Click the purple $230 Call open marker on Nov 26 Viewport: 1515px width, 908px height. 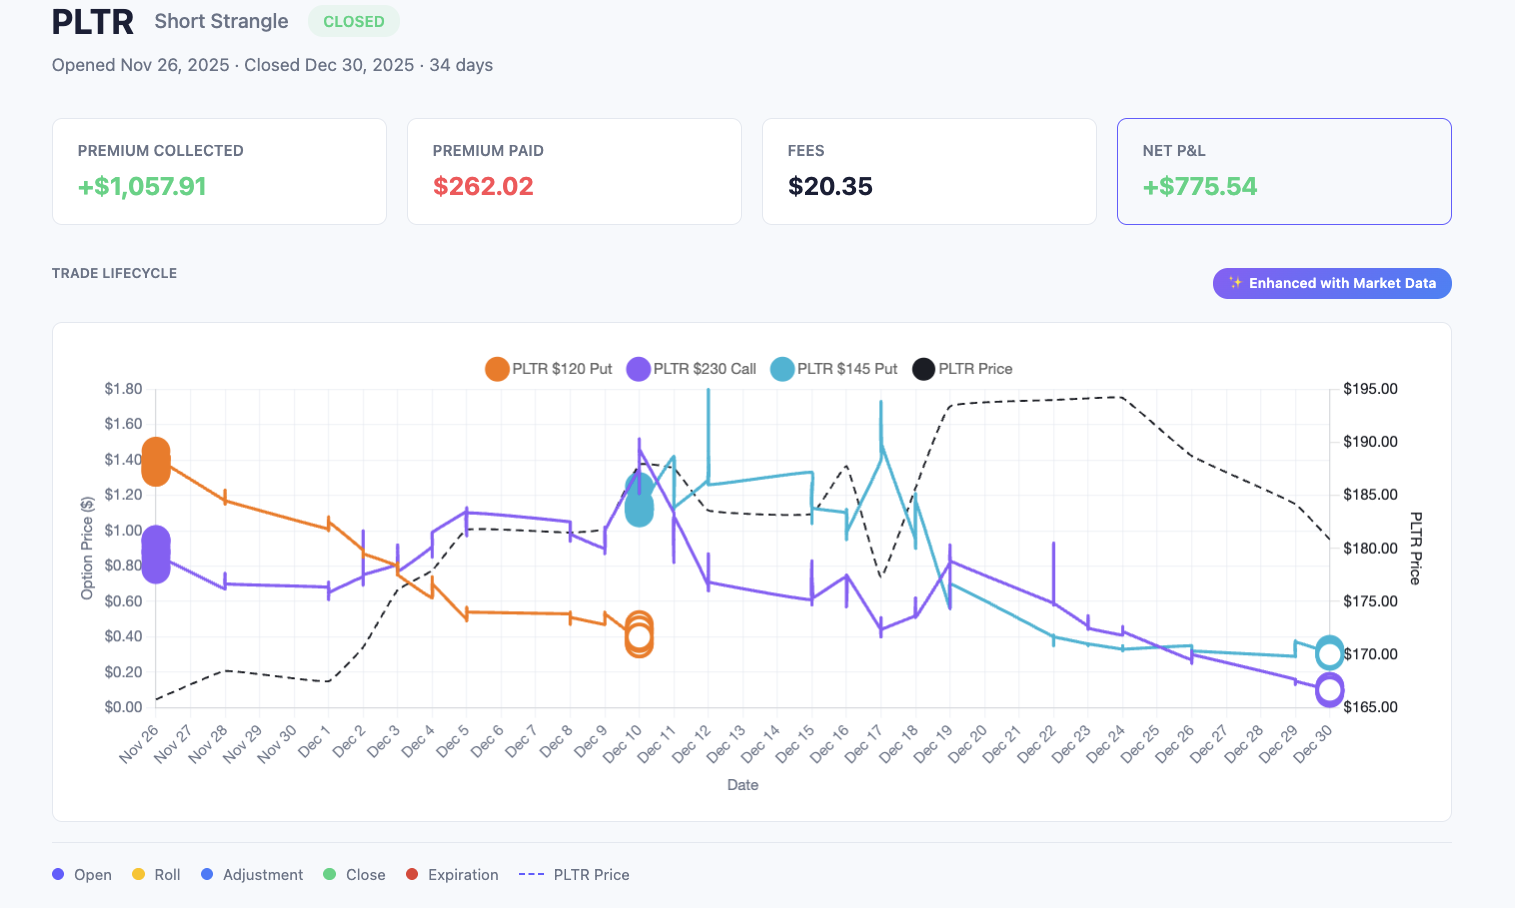click(156, 554)
